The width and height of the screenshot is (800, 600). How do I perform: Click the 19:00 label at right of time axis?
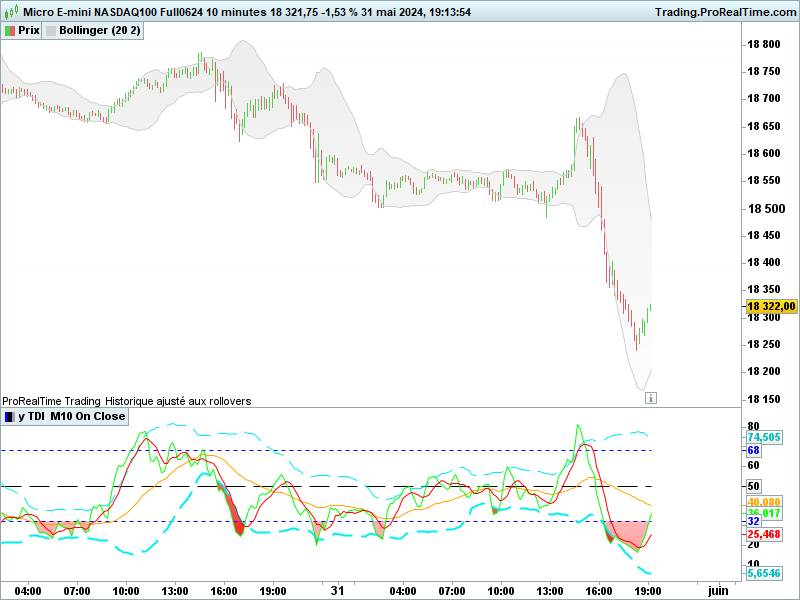(647, 591)
